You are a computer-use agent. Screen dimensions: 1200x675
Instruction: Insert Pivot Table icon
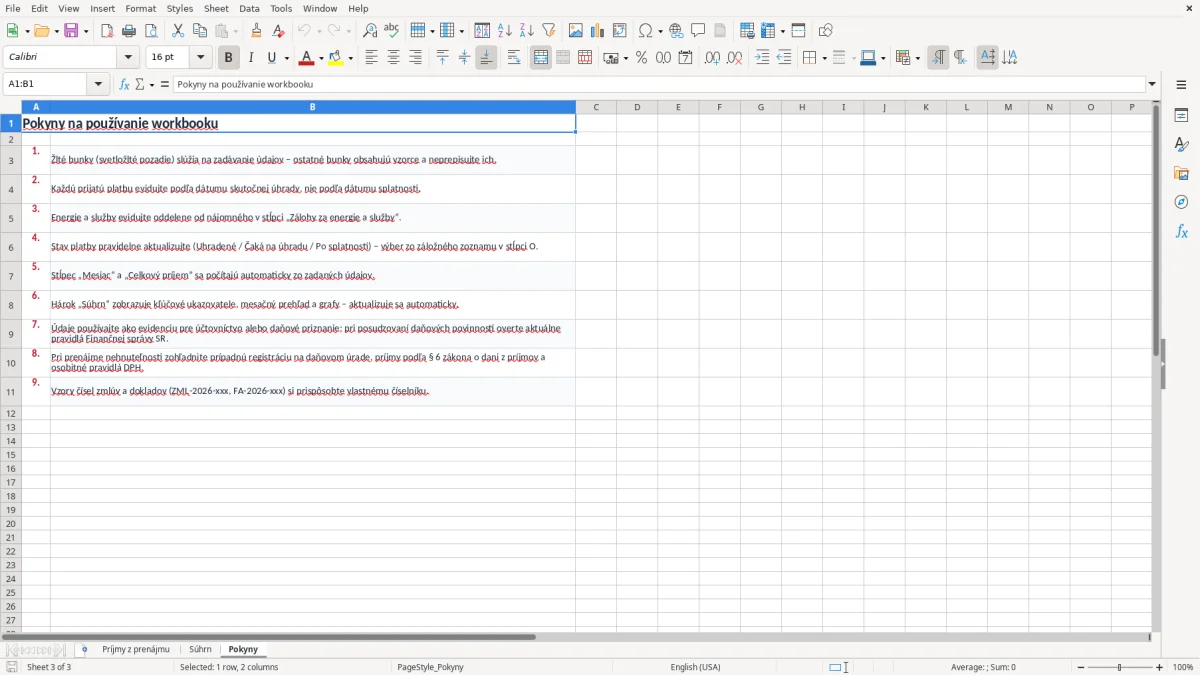pyautogui.click(x=620, y=31)
